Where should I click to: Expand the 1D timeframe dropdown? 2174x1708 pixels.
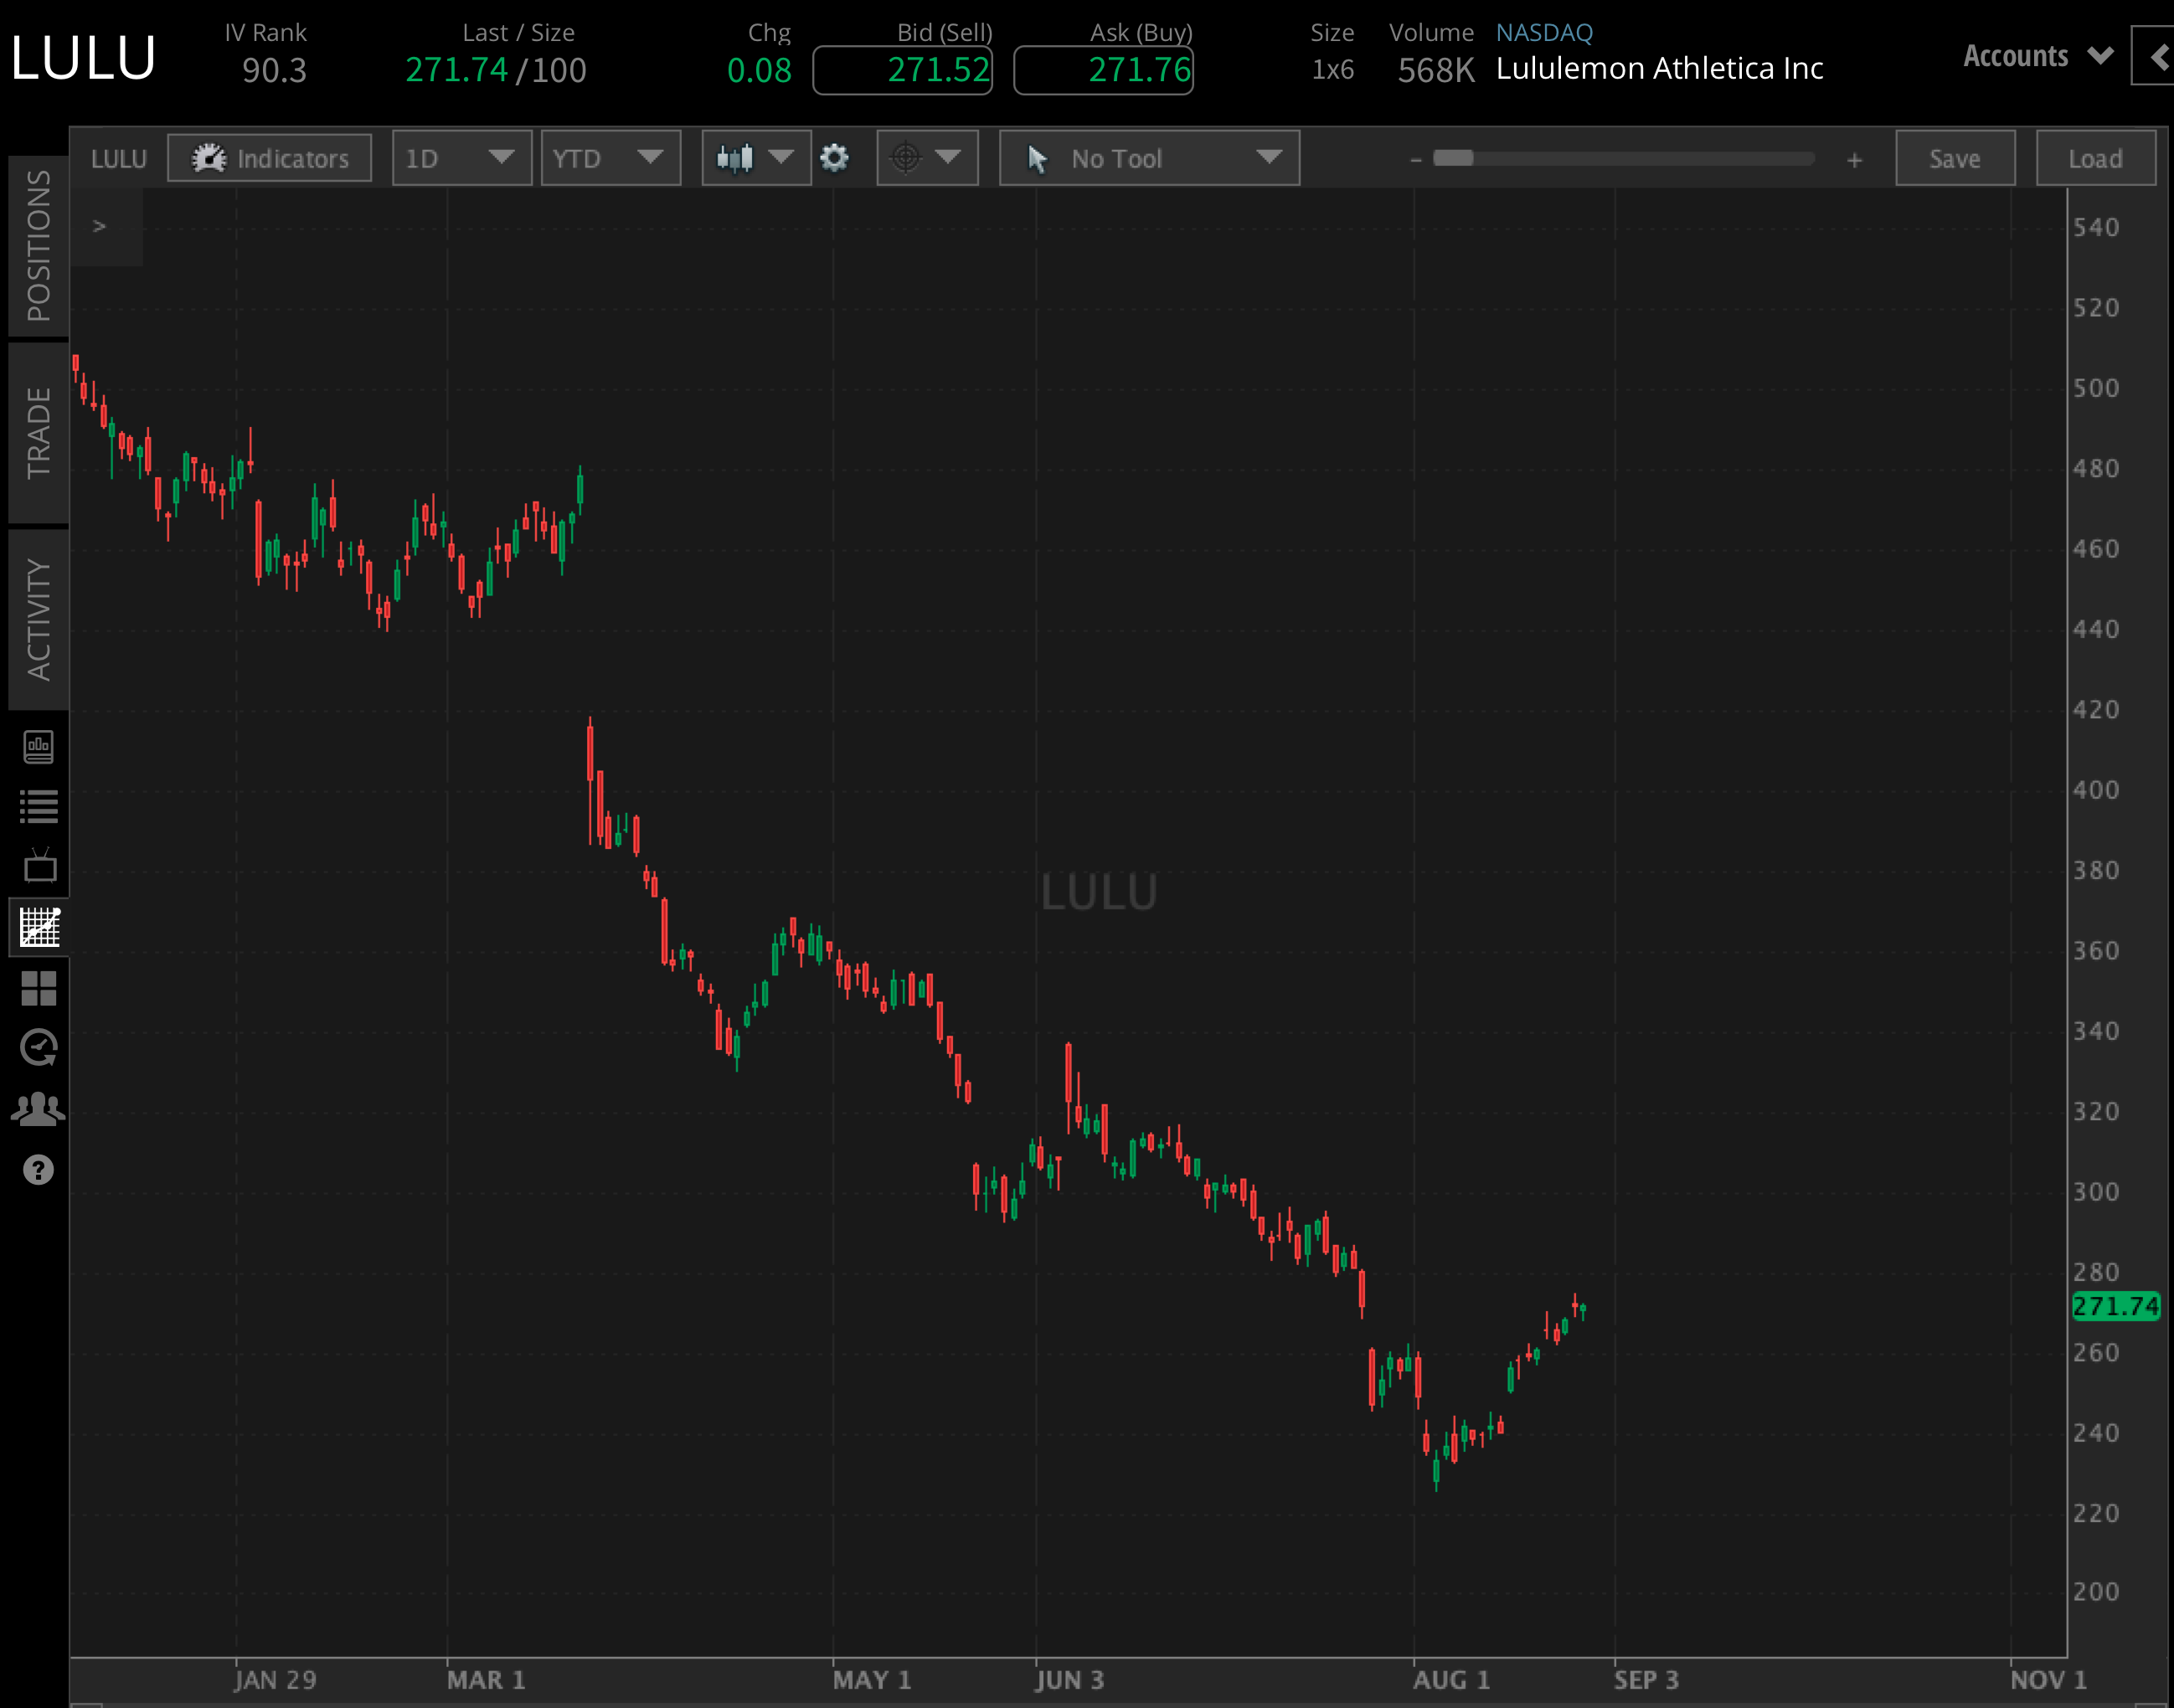(x=461, y=157)
